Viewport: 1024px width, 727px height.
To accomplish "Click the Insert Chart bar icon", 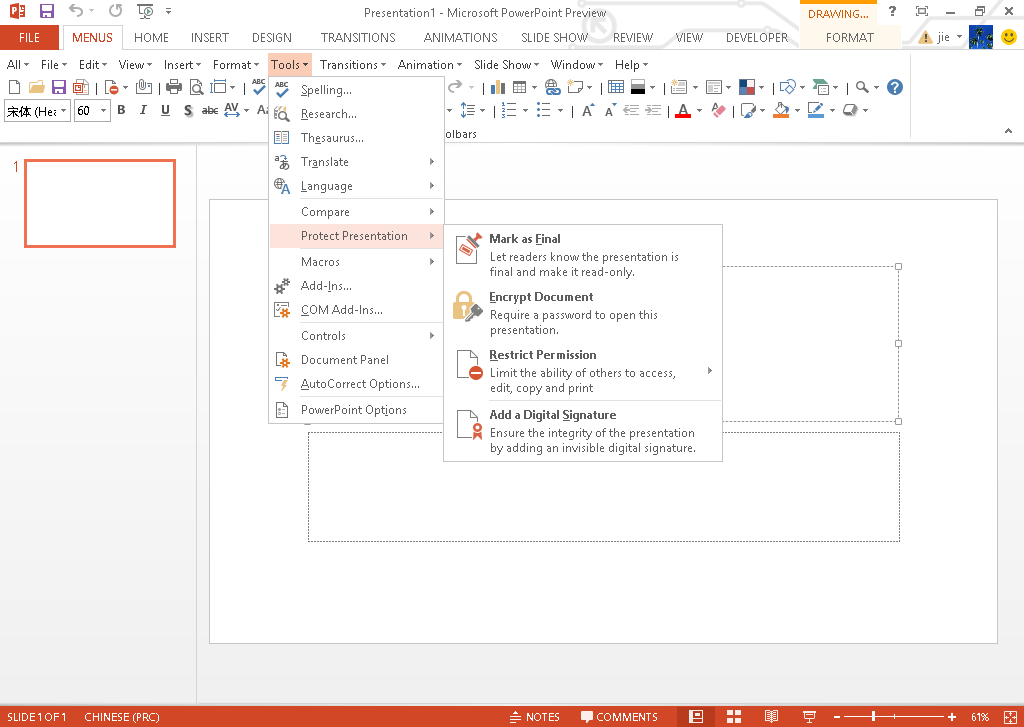I will click(498, 87).
